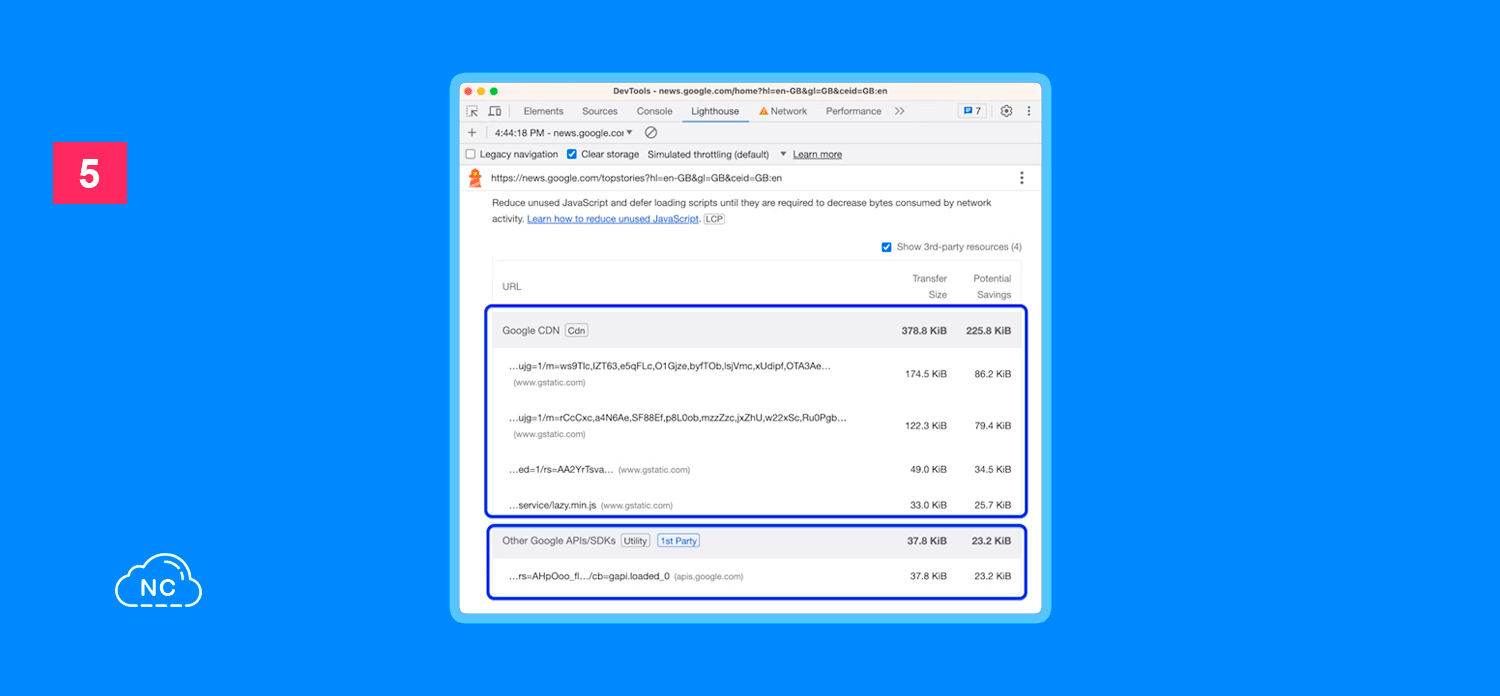Viewport: 1500px width, 696px height.
Task: Activate the inspect element picker icon
Action: pyautogui.click(x=472, y=111)
